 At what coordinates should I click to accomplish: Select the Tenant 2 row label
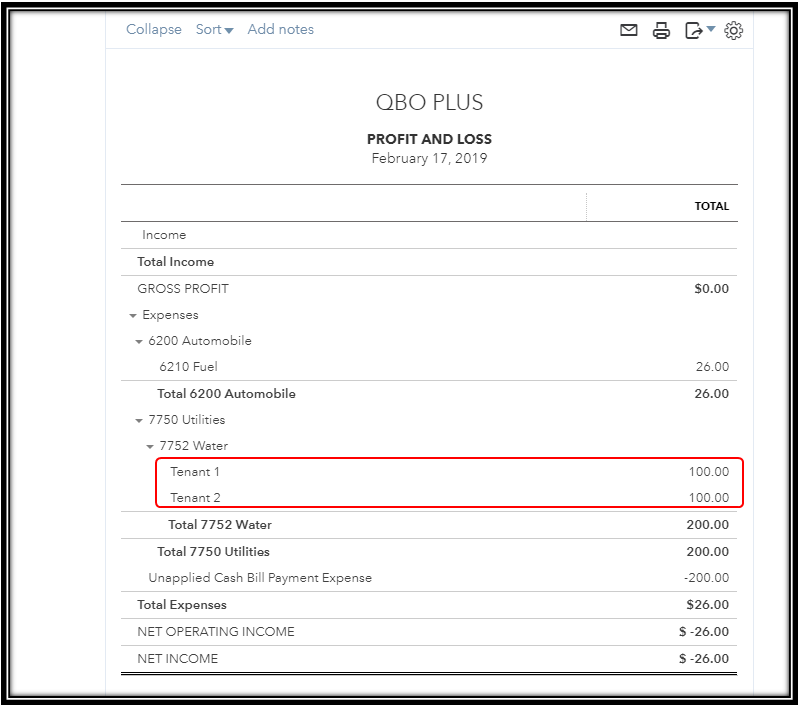195,498
